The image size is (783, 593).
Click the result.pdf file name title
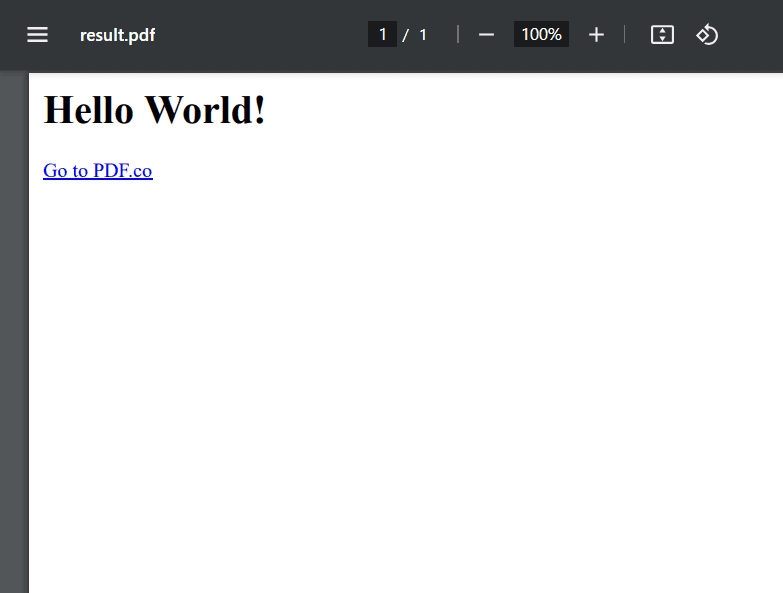pyautogui.click(x=117, y=36)
